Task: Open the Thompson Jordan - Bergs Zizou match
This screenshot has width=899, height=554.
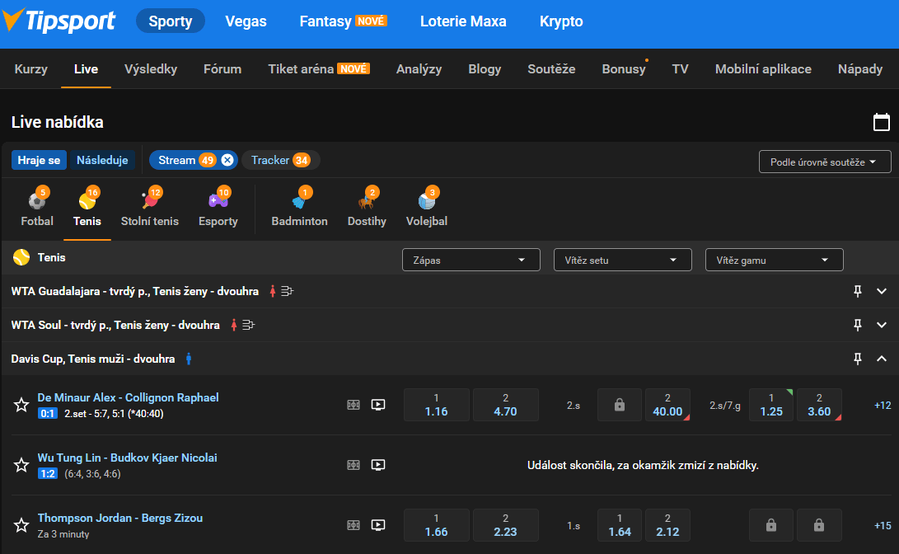Action: 120,518
